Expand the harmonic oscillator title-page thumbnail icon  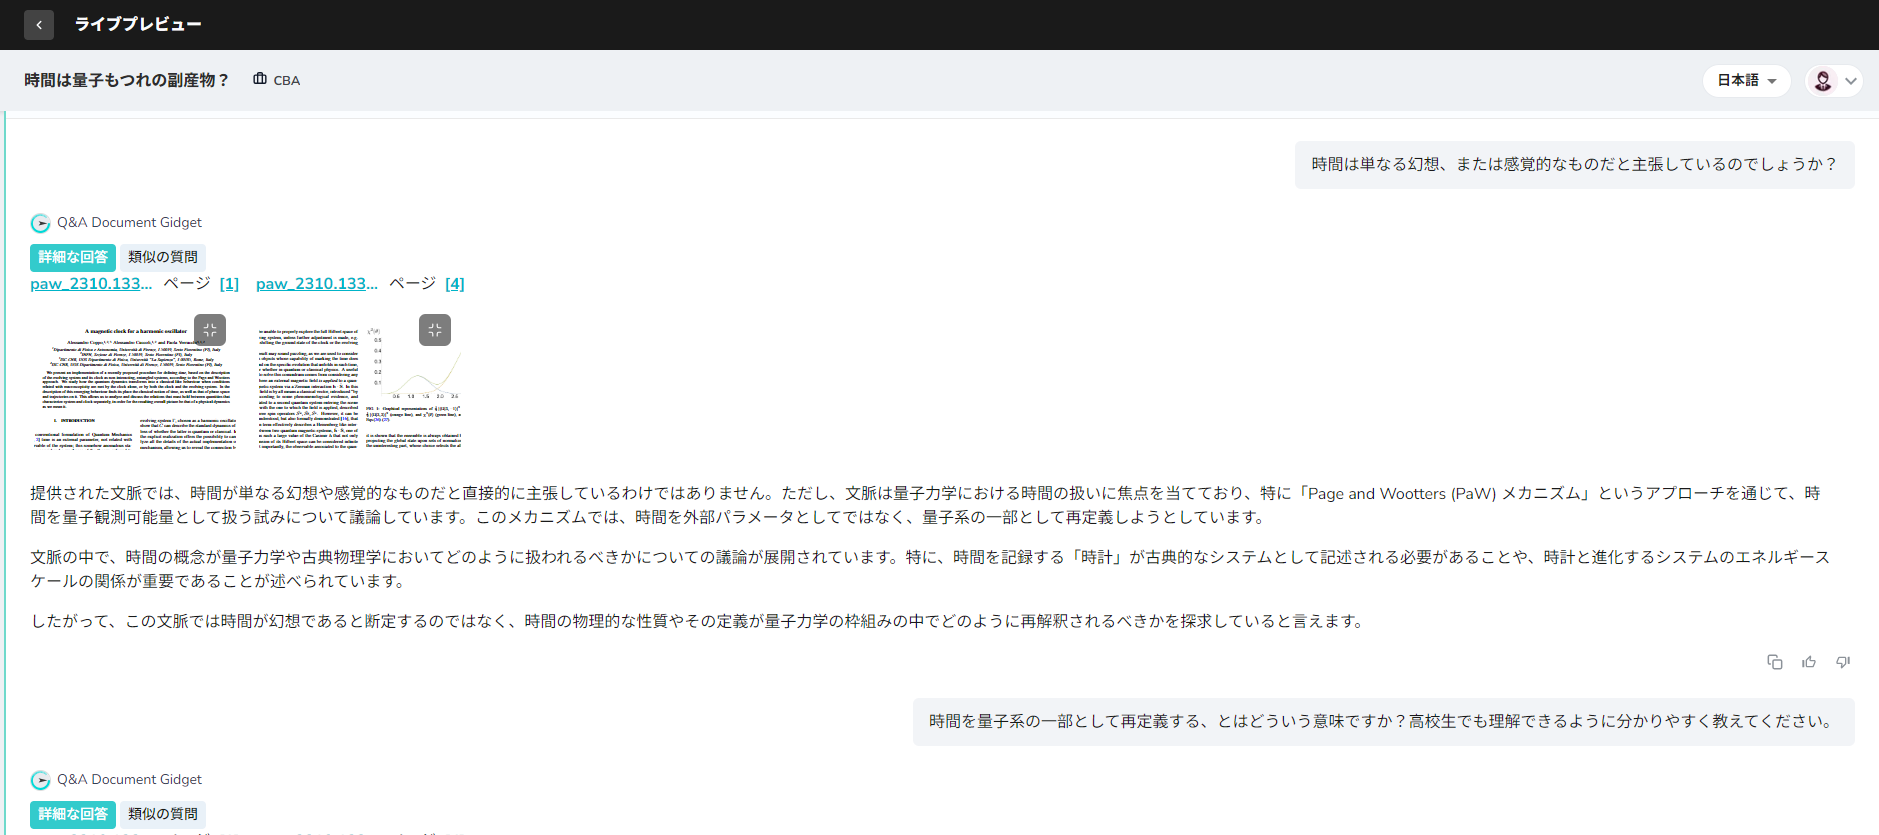(210, 330)
